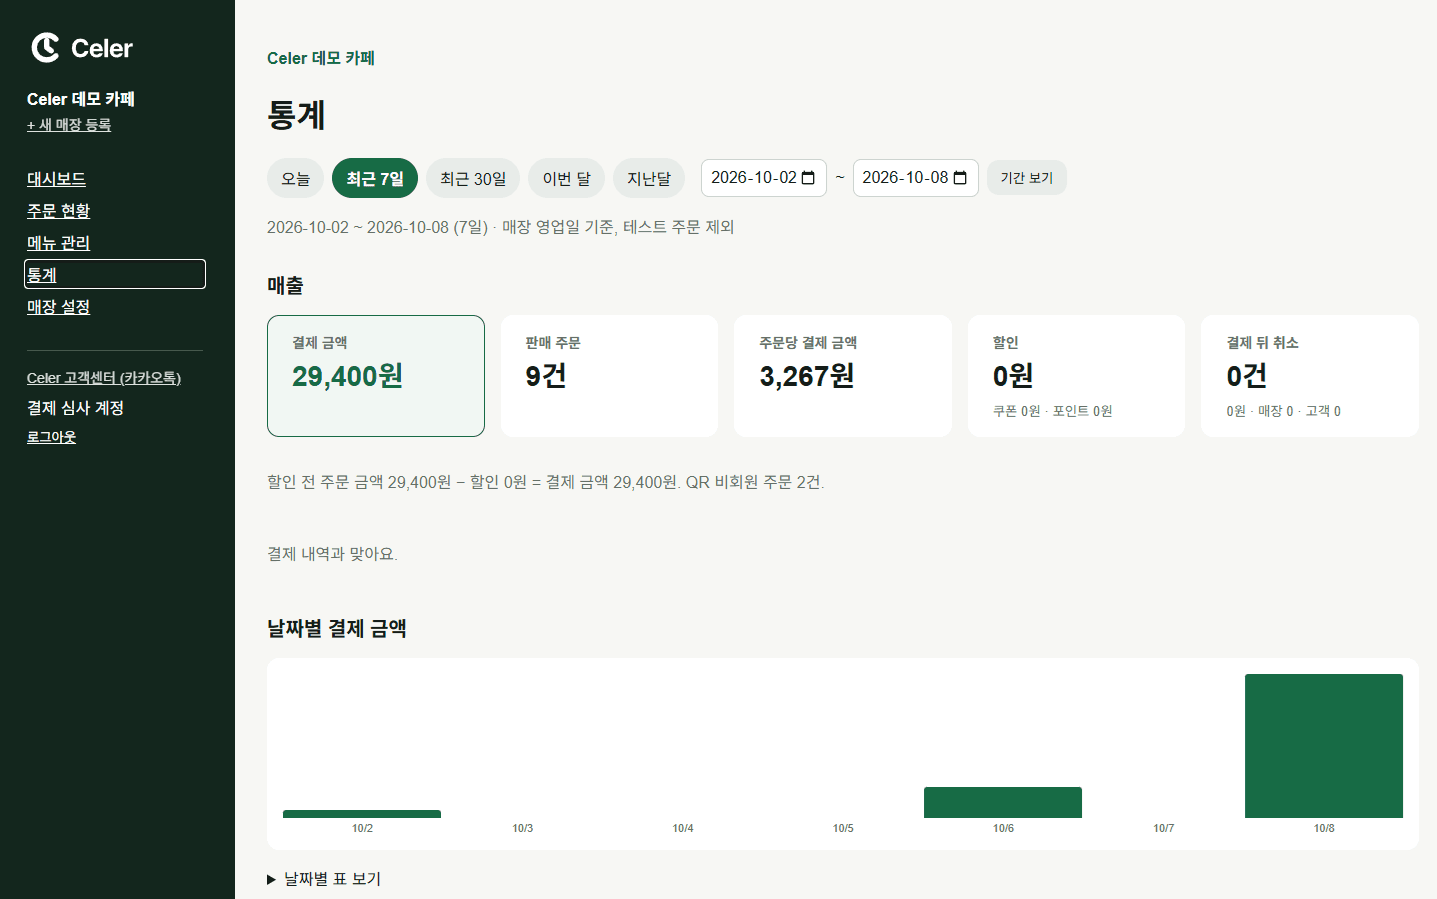Expand the 날짜별 표 보기 disclosure triangle
Viewport: 1437px width, 899px height.
click(271, 879)
